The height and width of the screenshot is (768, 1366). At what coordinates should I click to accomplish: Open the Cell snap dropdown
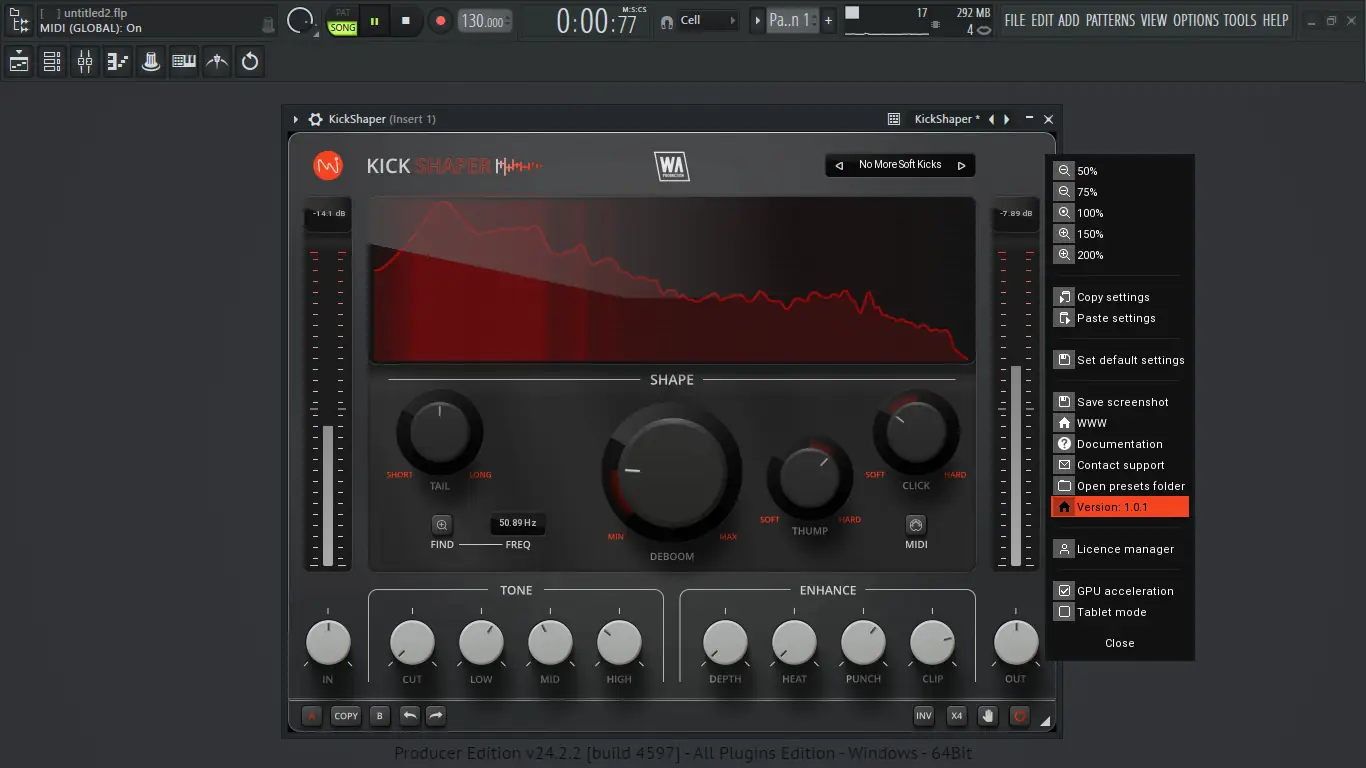tap(709, 20)
